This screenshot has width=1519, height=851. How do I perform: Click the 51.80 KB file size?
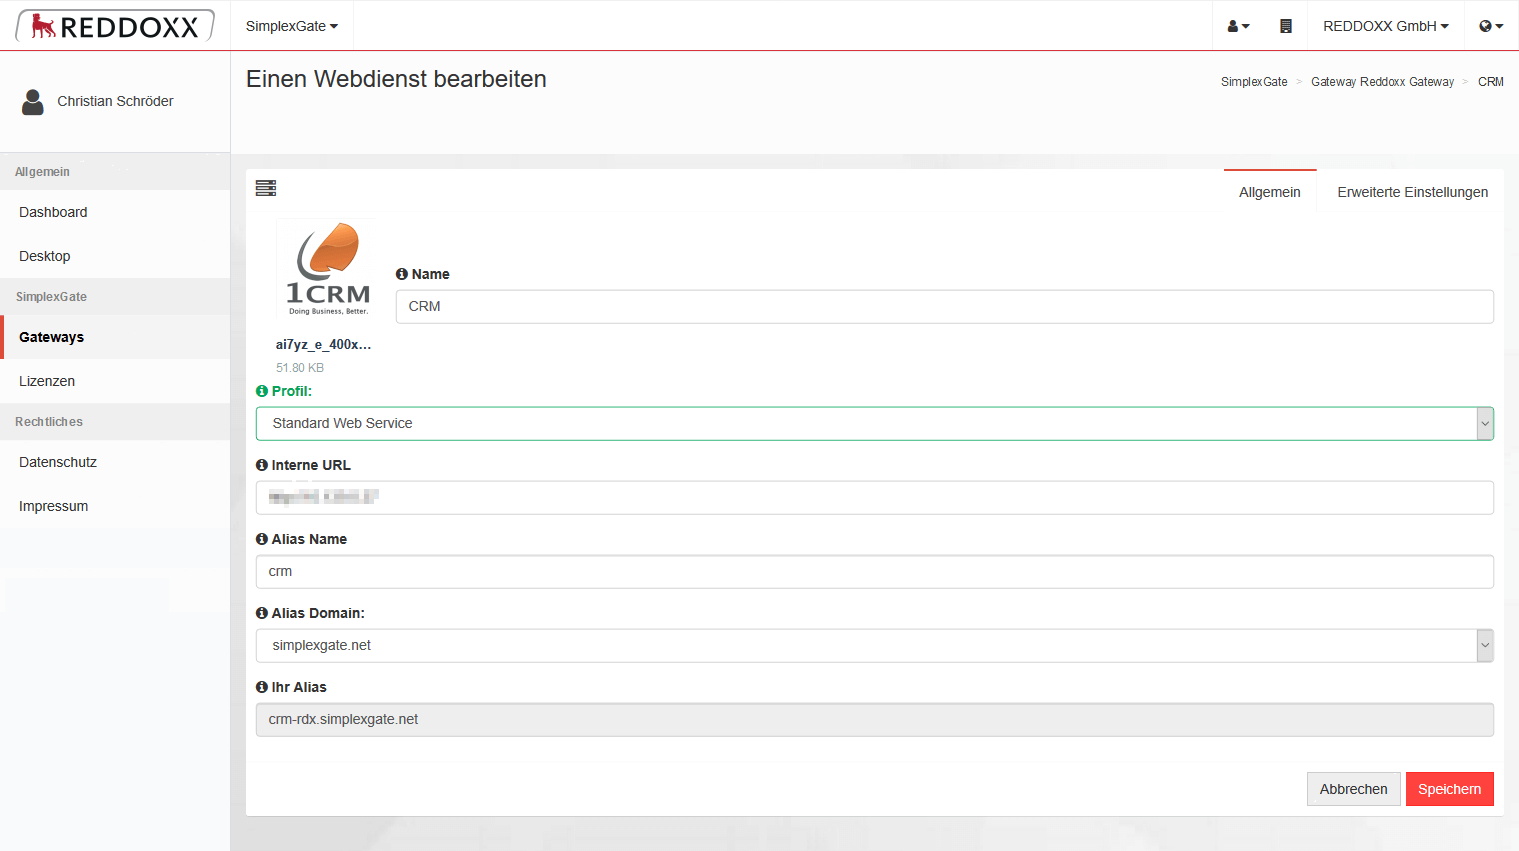[x=300, y=368]
